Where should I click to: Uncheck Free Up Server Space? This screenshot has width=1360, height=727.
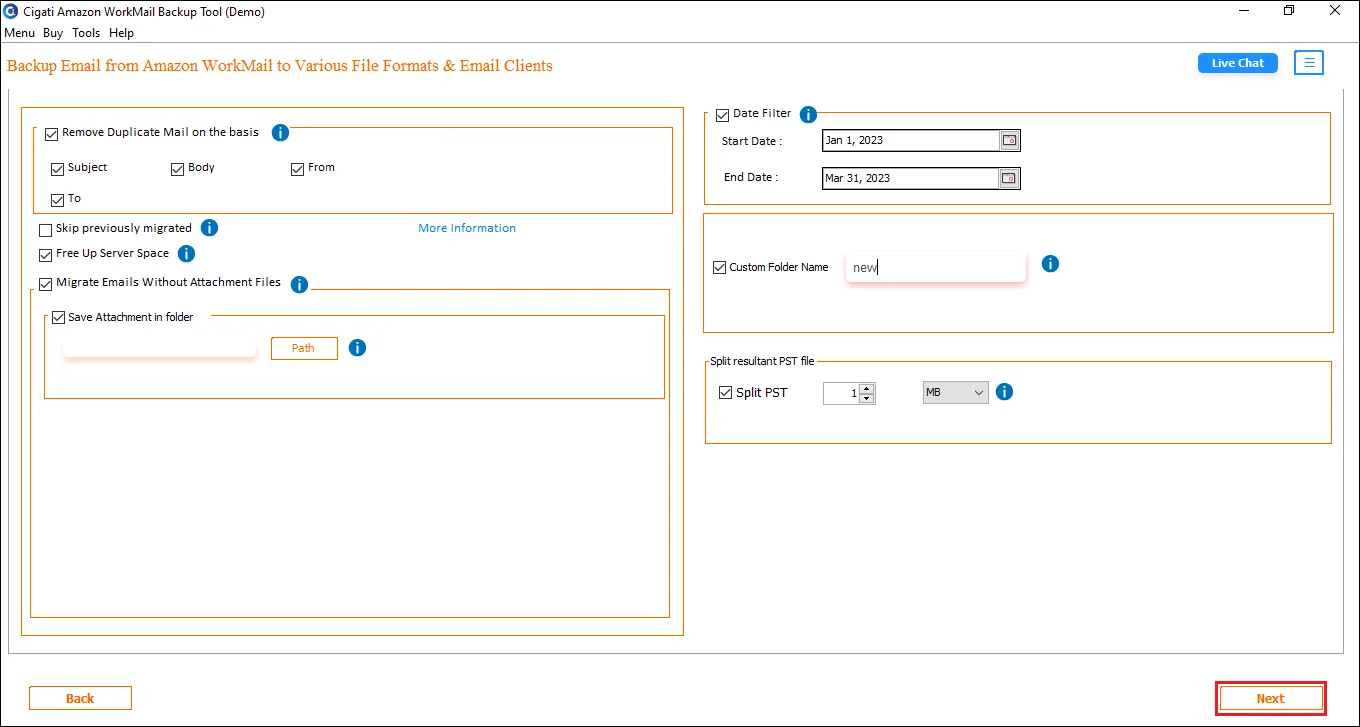46,255
